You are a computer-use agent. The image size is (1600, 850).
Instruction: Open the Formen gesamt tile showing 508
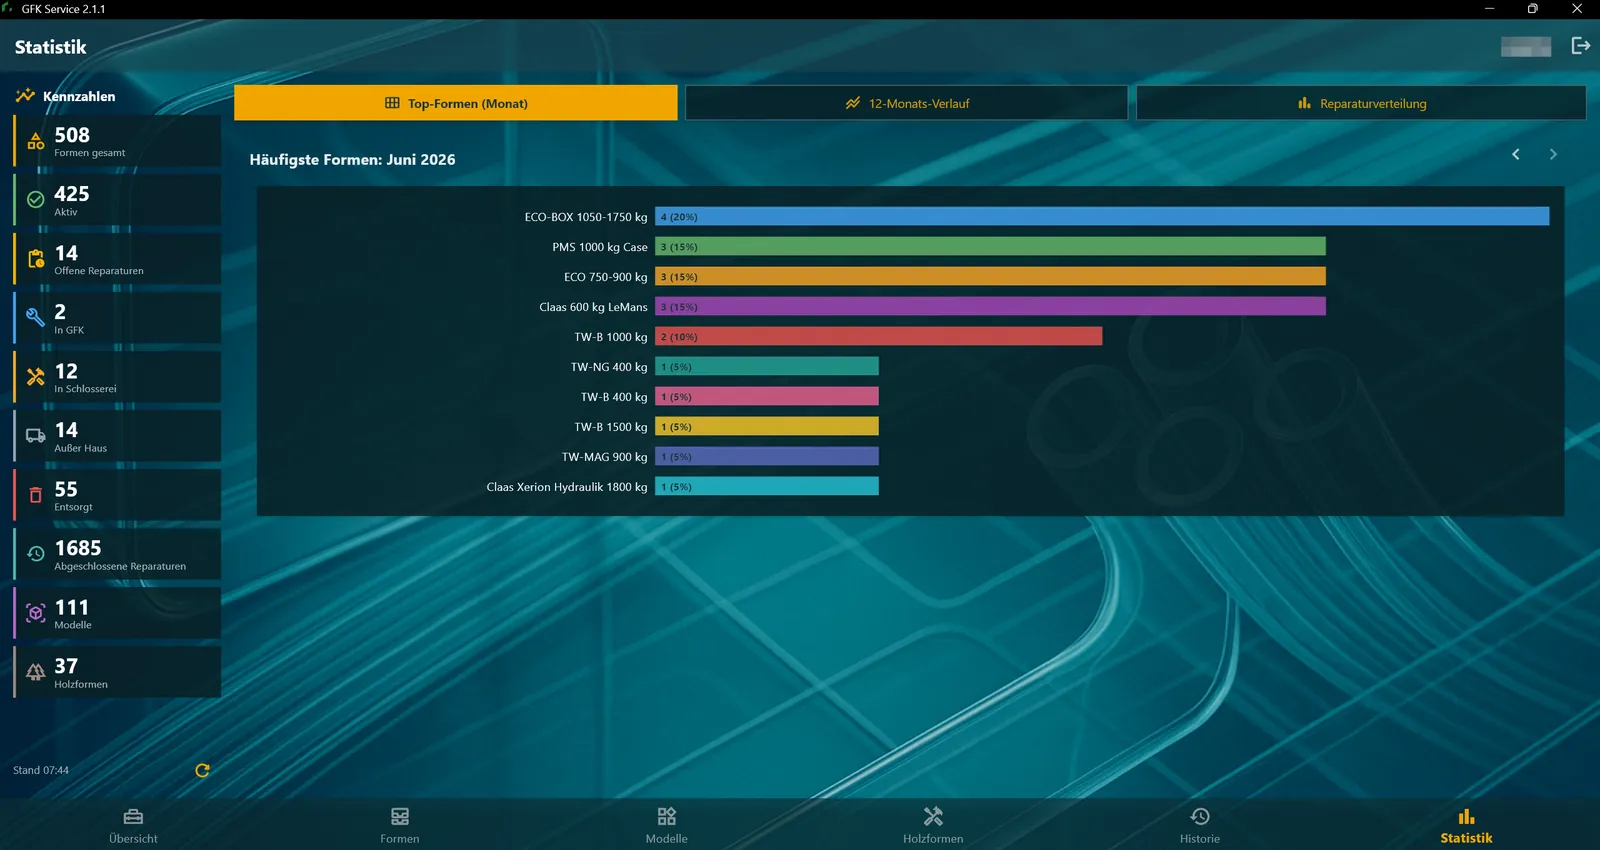click(117, 141)
